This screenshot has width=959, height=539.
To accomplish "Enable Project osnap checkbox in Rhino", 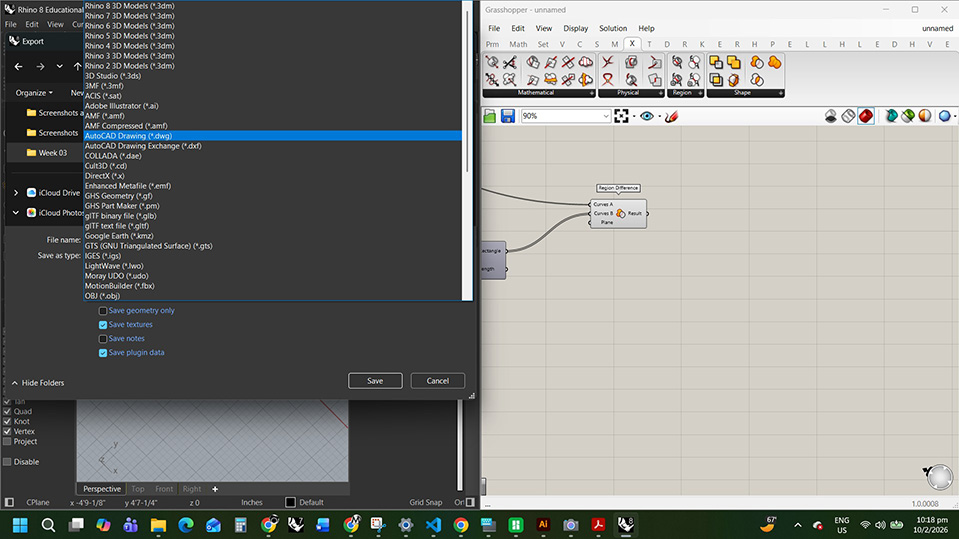I will [7, 442].
